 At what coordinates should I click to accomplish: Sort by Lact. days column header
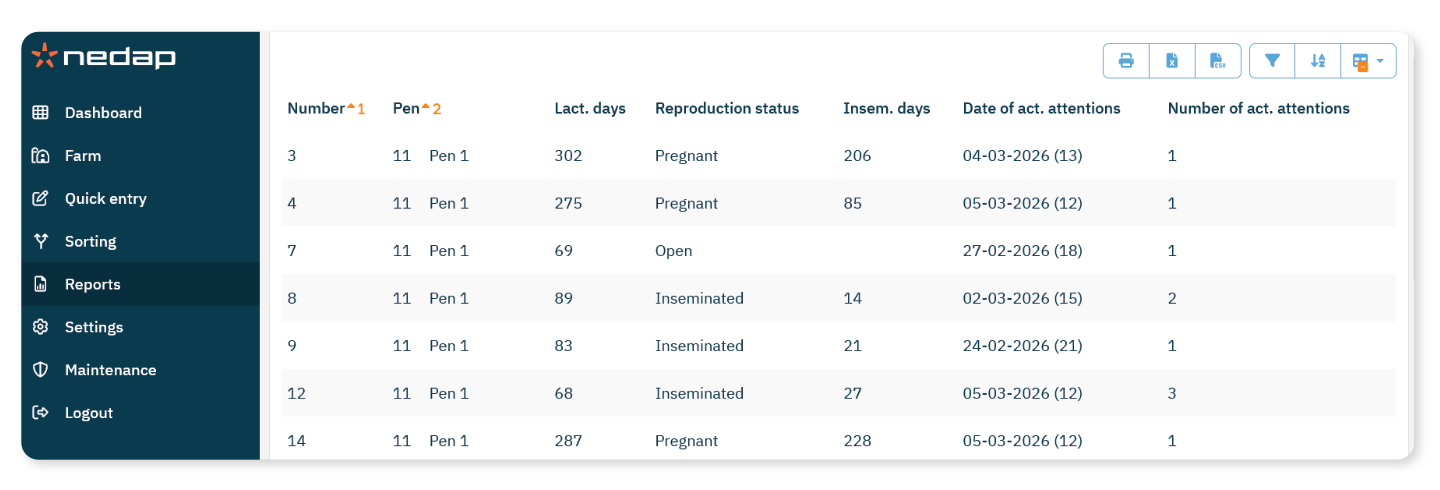590,109
